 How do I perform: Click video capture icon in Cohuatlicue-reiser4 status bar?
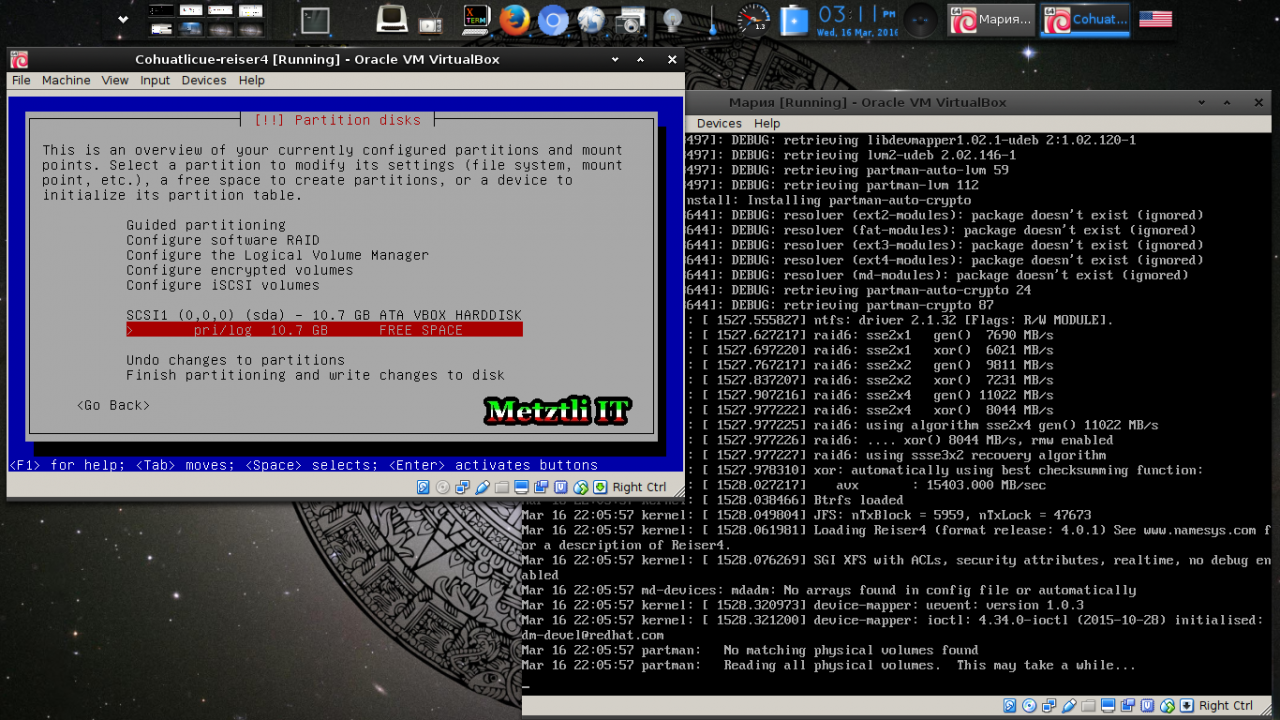pos(541,487)
